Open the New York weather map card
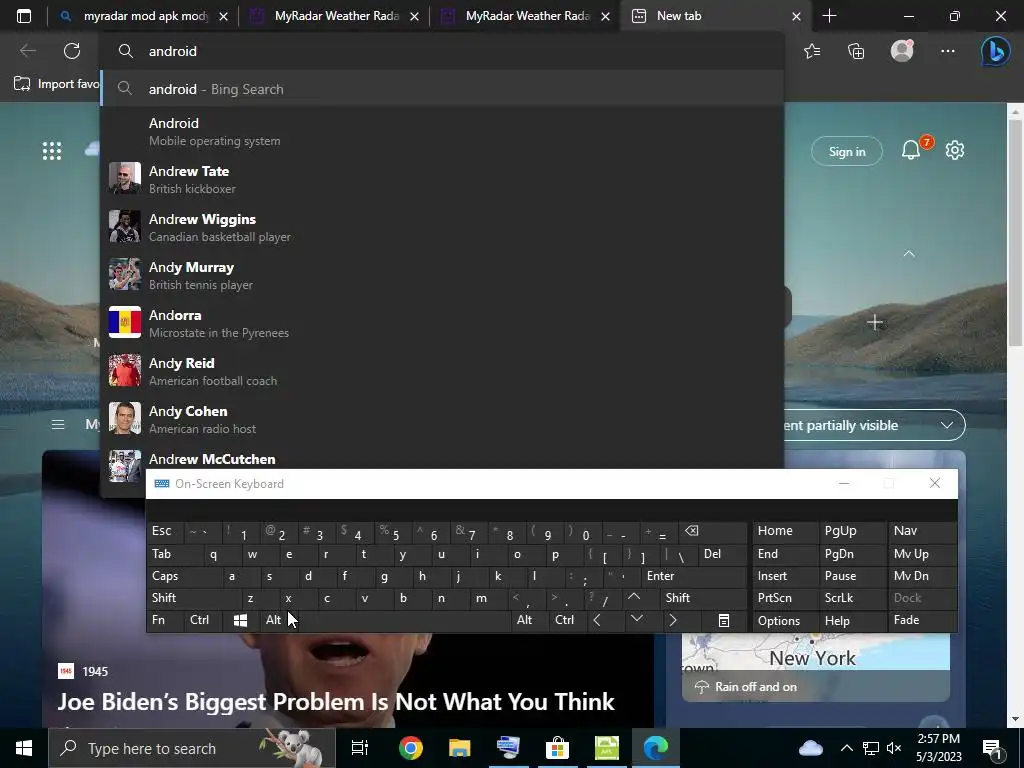 (815, 666)
